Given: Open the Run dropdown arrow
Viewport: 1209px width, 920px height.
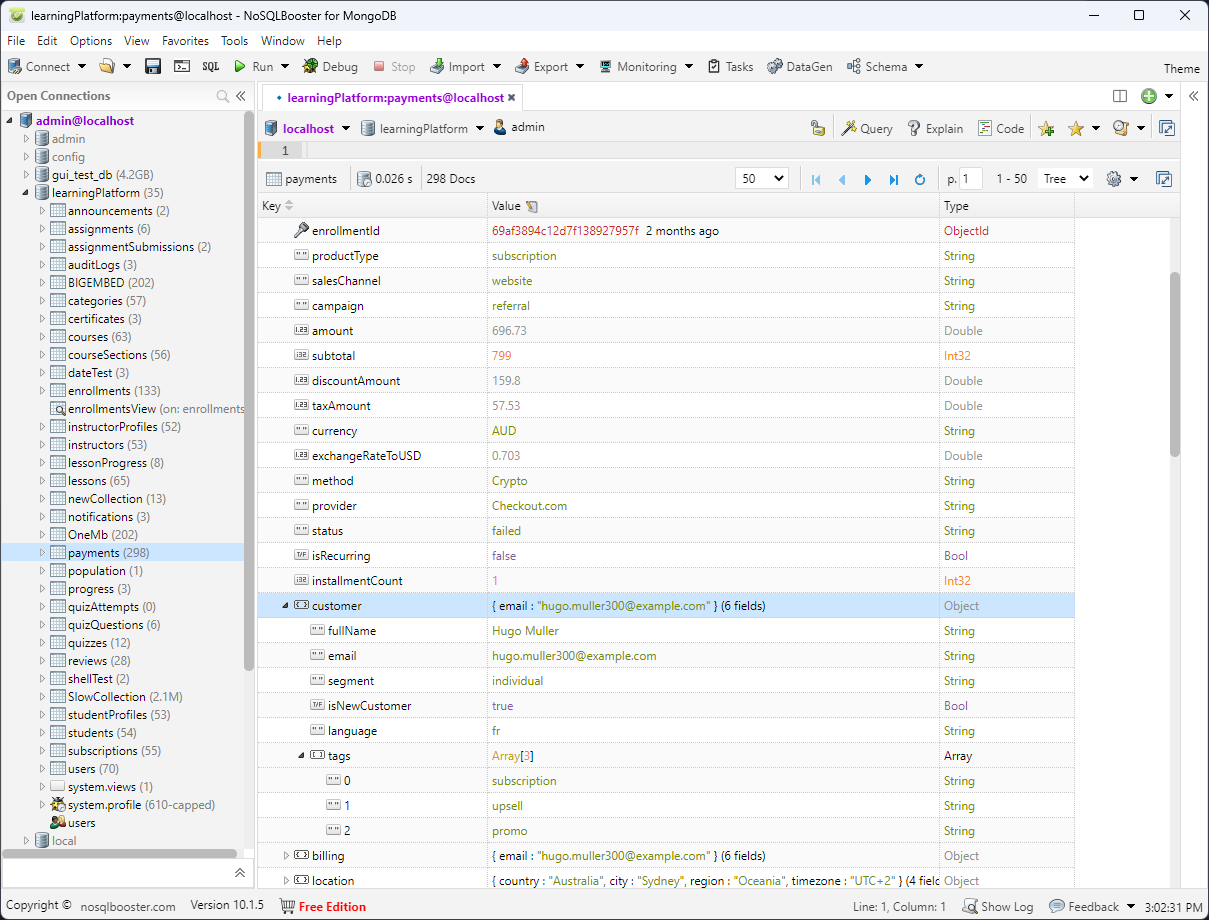Looking at the screenshot, I should click(285, 67).
